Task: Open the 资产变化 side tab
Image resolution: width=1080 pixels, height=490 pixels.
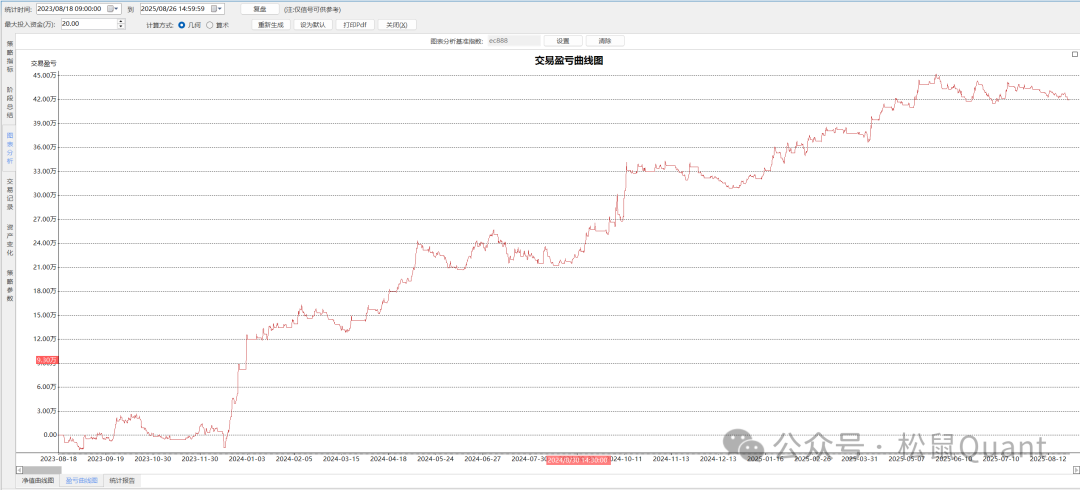Action: pyautogui.click(x=10, y=238)
